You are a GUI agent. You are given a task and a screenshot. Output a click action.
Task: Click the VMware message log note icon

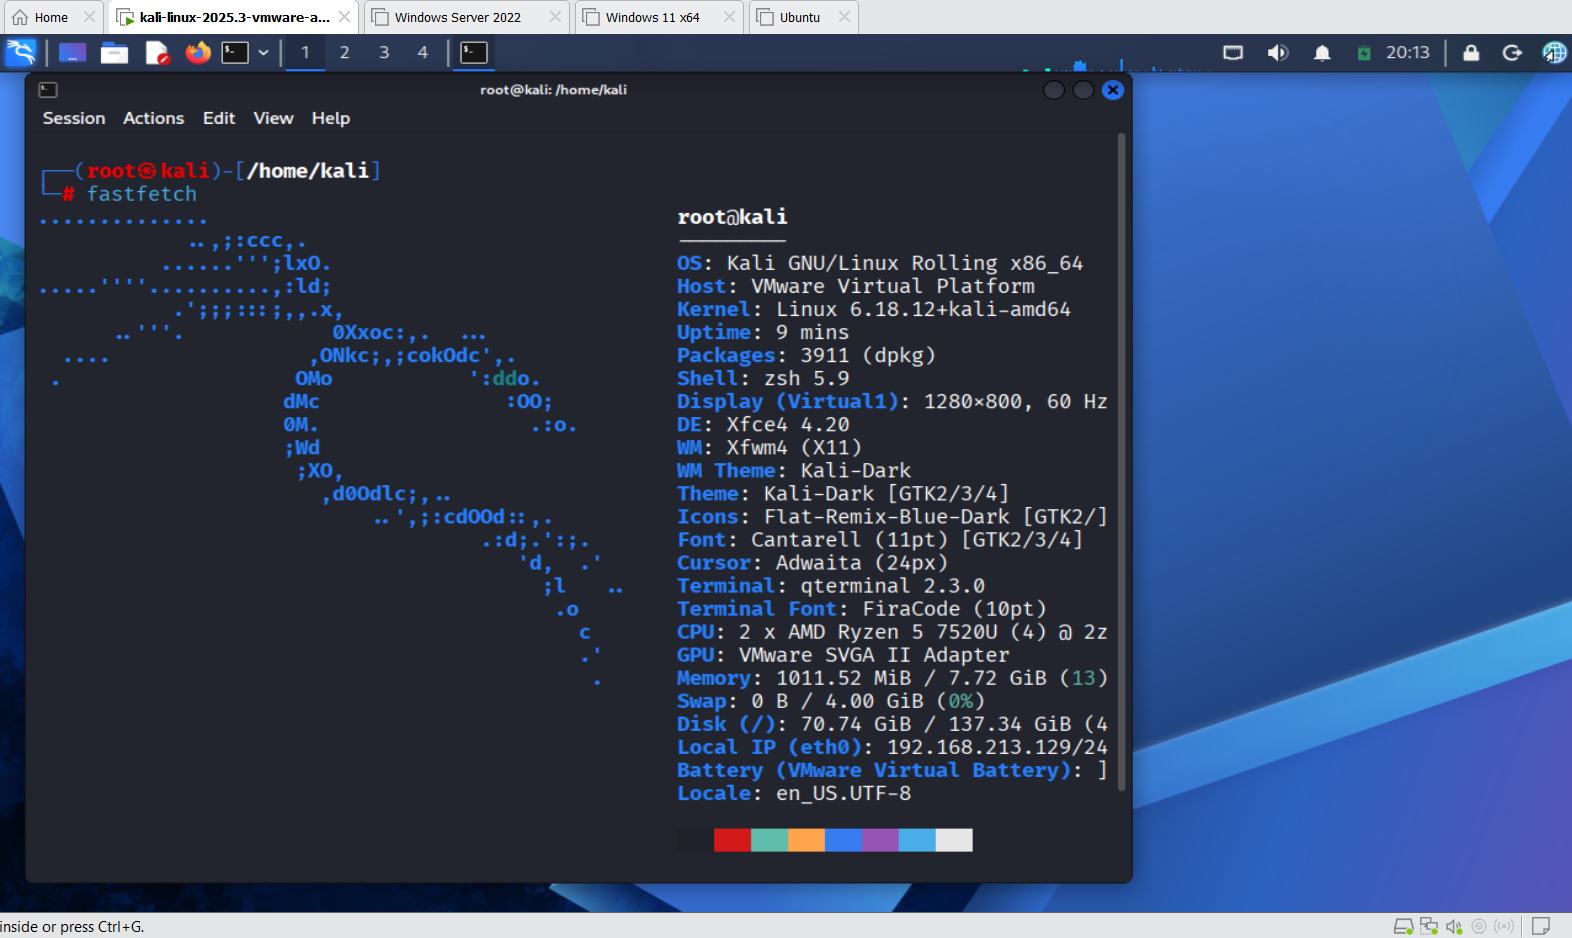[x=1541, y=926]
